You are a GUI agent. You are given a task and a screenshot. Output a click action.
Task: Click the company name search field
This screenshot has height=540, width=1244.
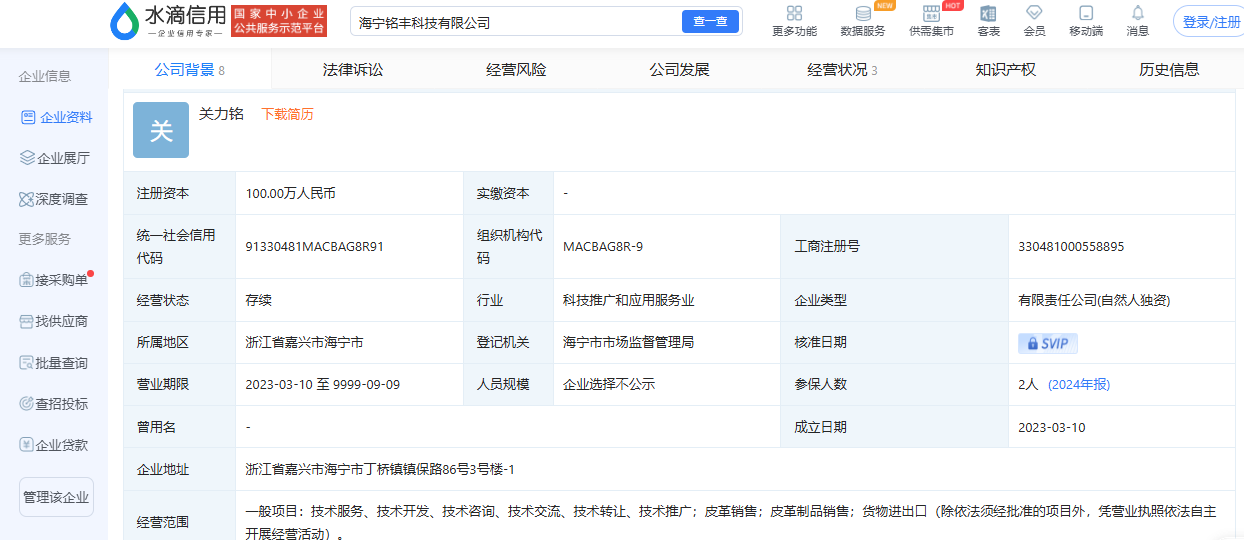(x=515, y=22)
